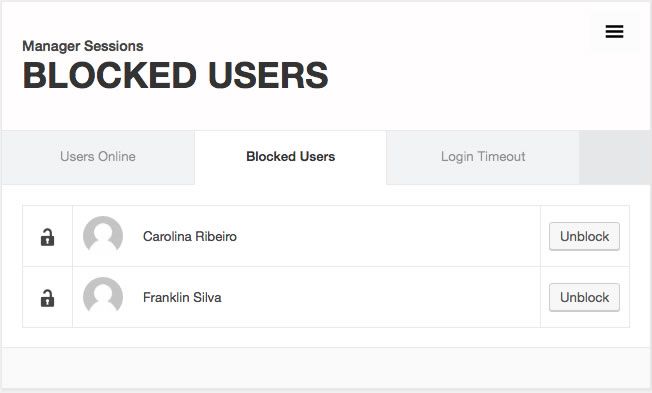
Task: Select the Franklin Silva table row
Action: [x=326, y=297]
